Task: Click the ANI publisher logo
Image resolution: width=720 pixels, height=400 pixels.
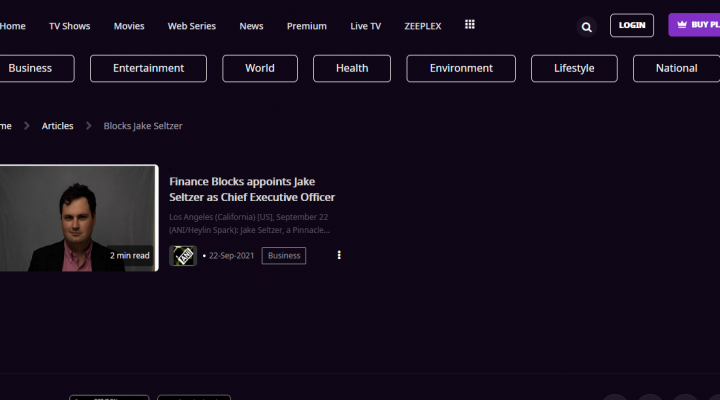Action: (x=183, y=256)
